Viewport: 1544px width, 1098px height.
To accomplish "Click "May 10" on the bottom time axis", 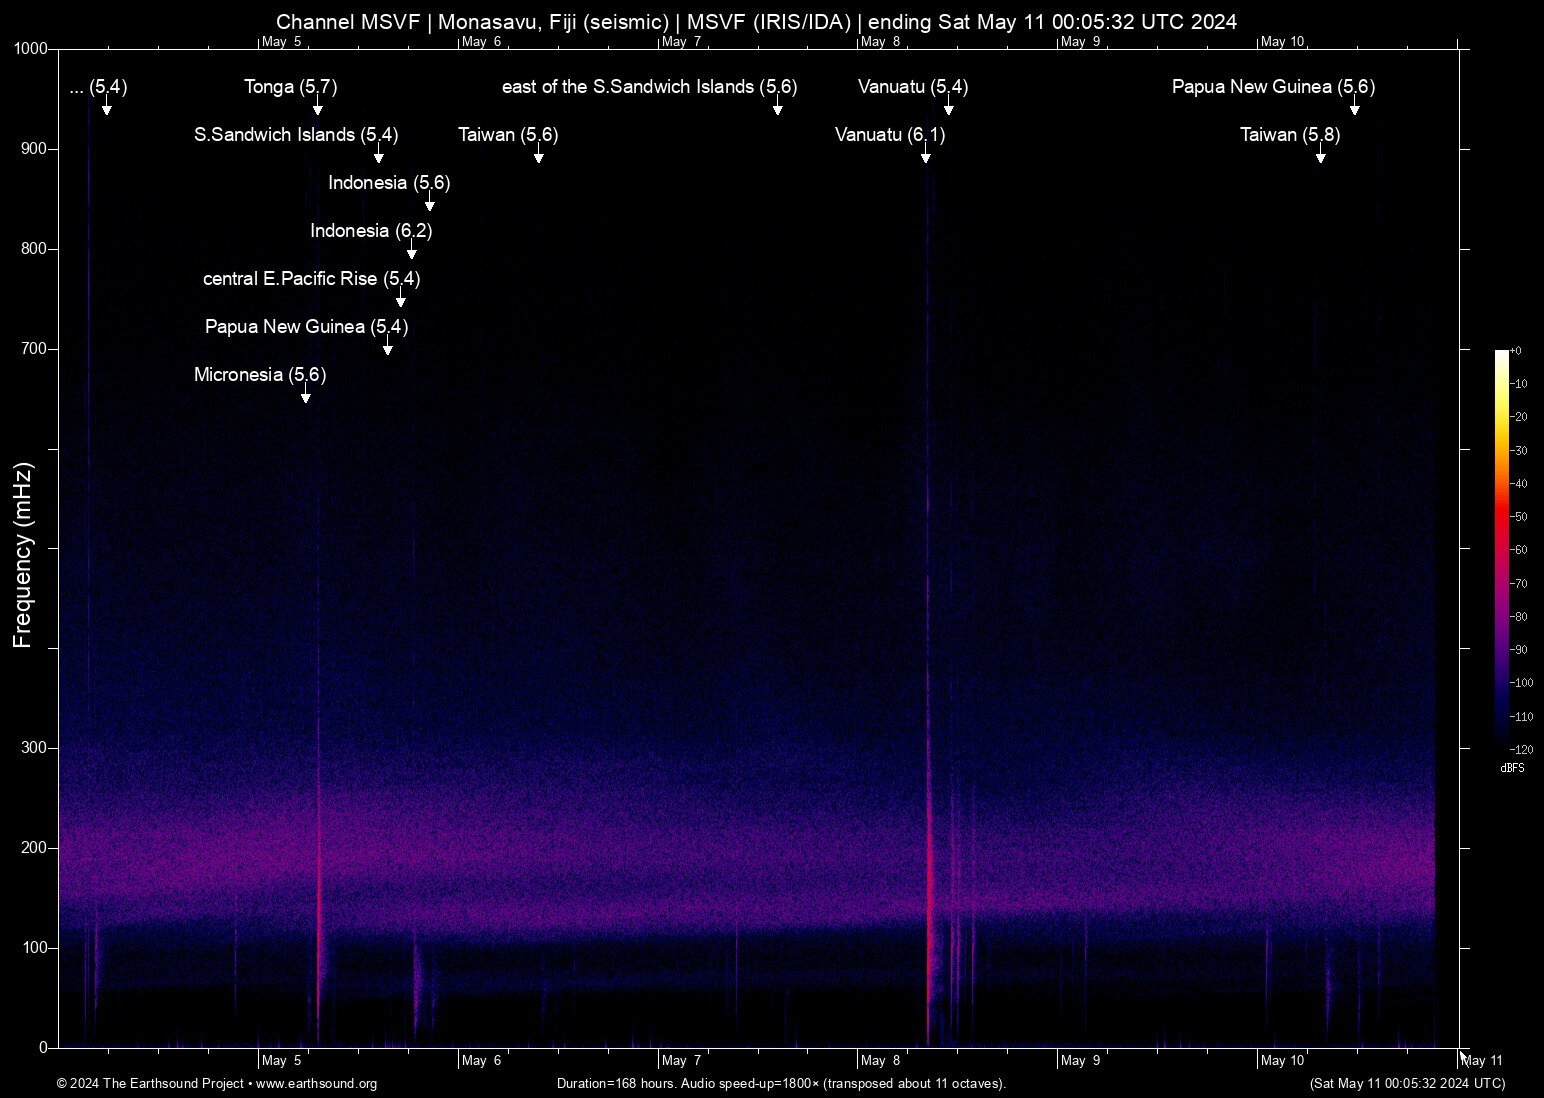I will click(1283, 1061).
